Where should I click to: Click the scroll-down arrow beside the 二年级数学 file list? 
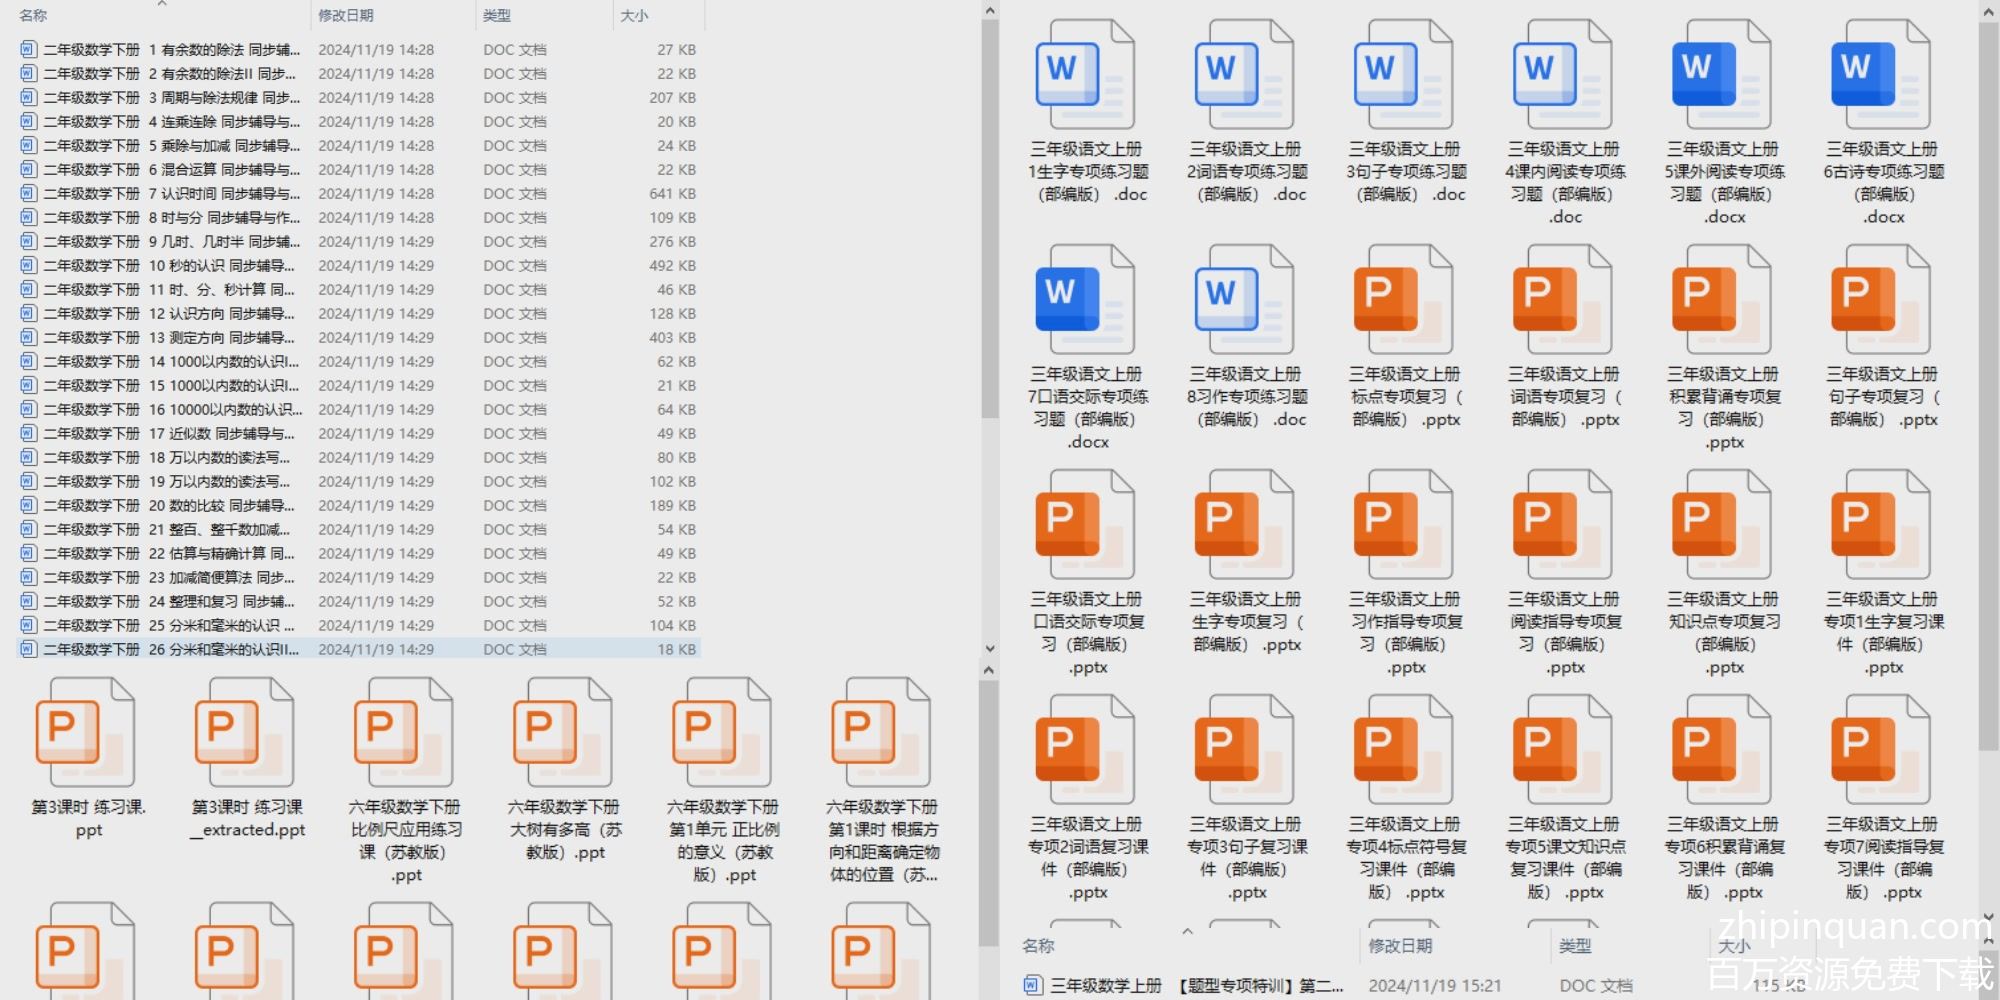point(989,648)
